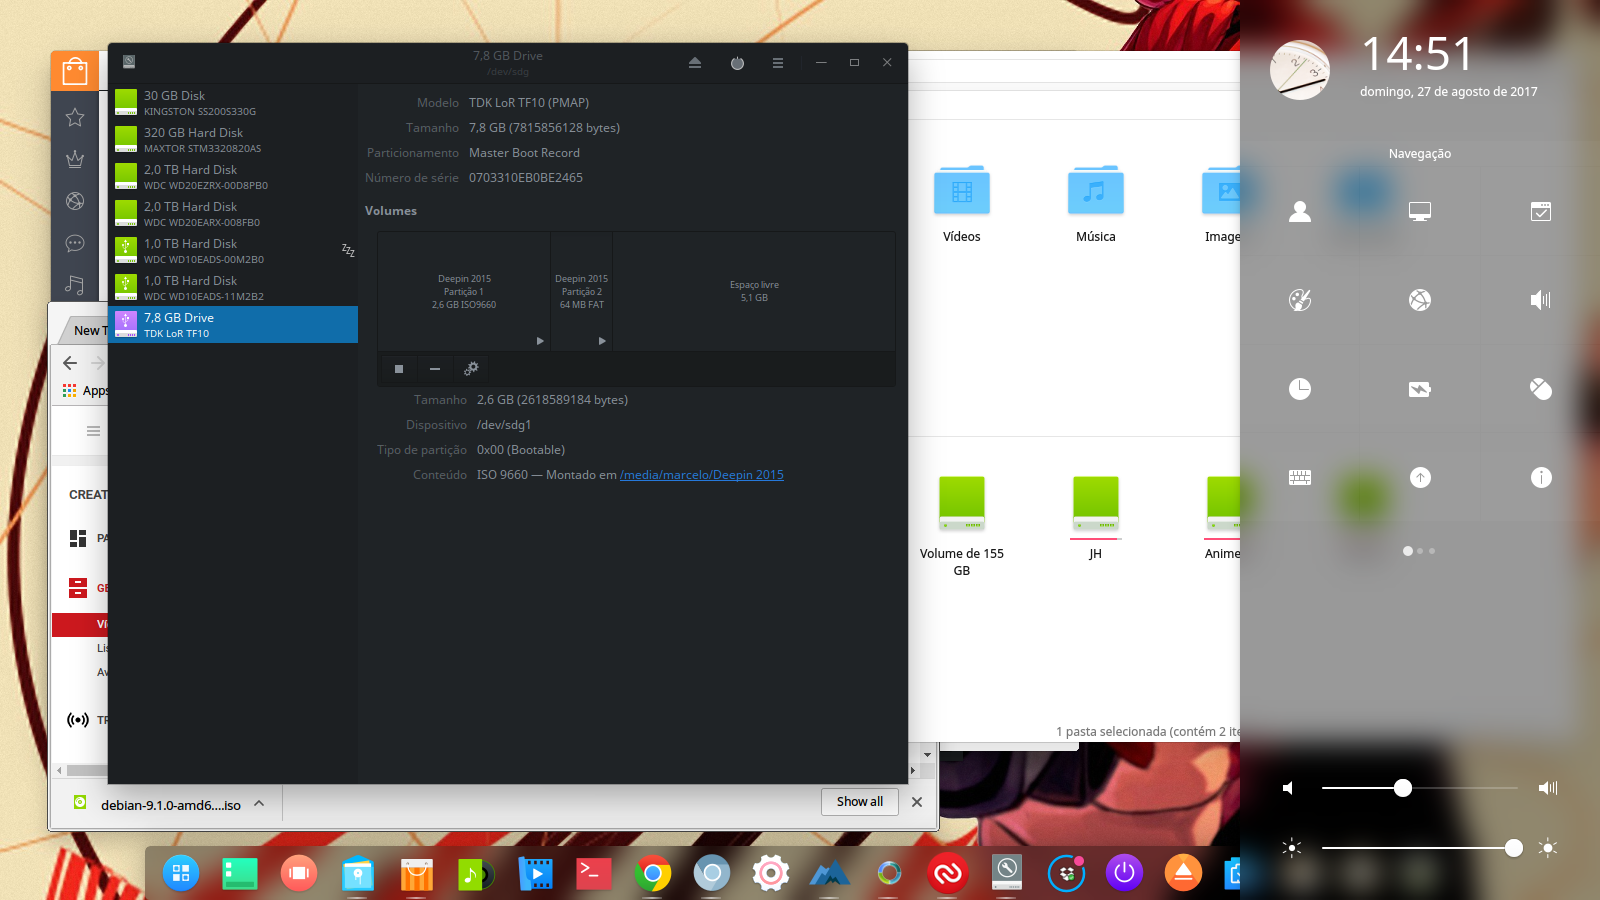Adjust the volume slider handle
Viewport: 1600px width, 900px height.
pos(1403,788)
